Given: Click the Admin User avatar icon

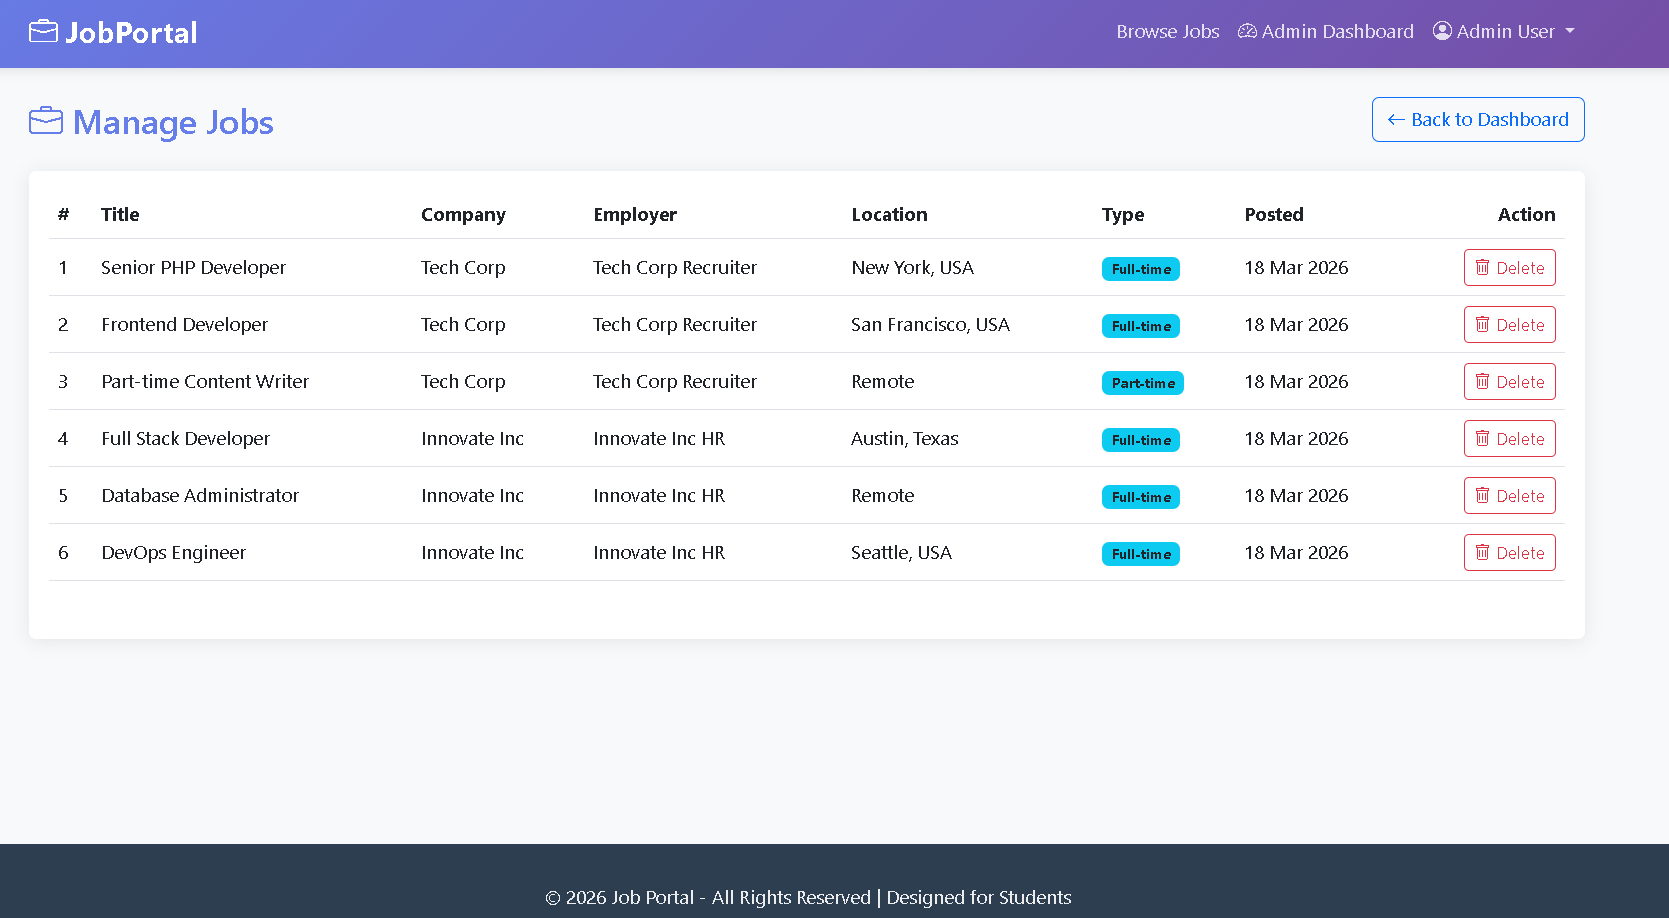Looking at the screenshot, I should (x=1442, y=31).
